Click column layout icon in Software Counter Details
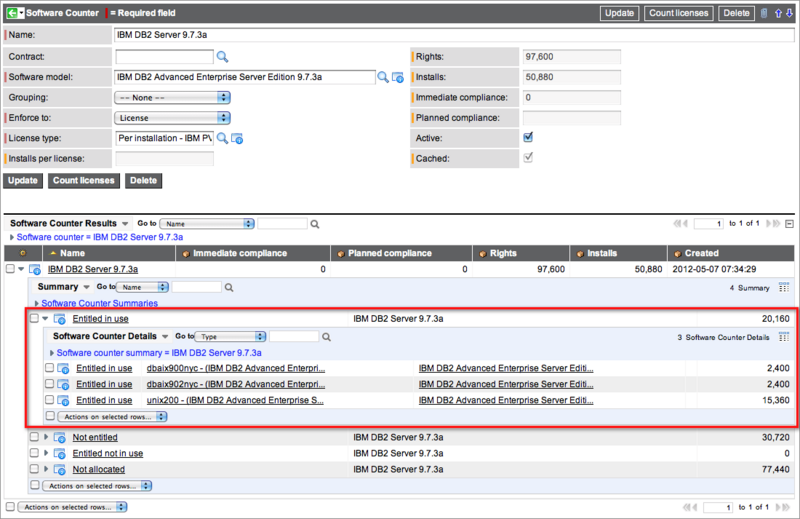The width and height of the screenshot is (800, 519). (784, 337)
